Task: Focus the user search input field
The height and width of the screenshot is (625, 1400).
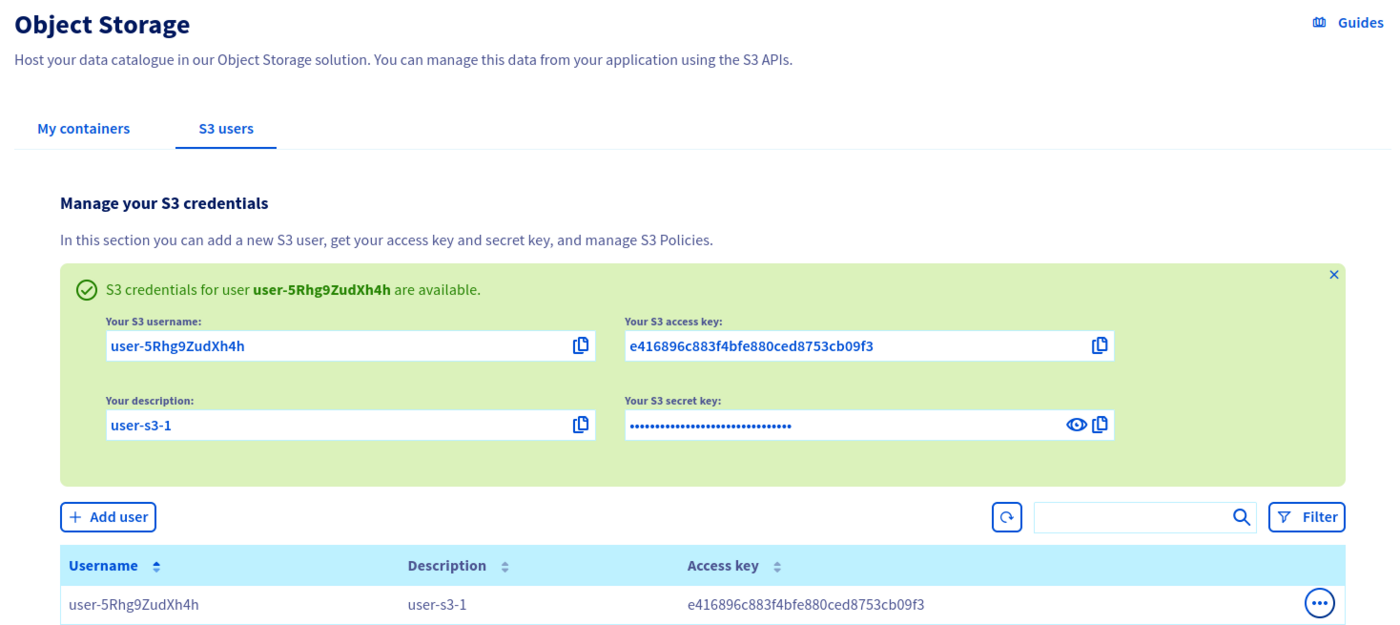Action: coord(1130,517)
